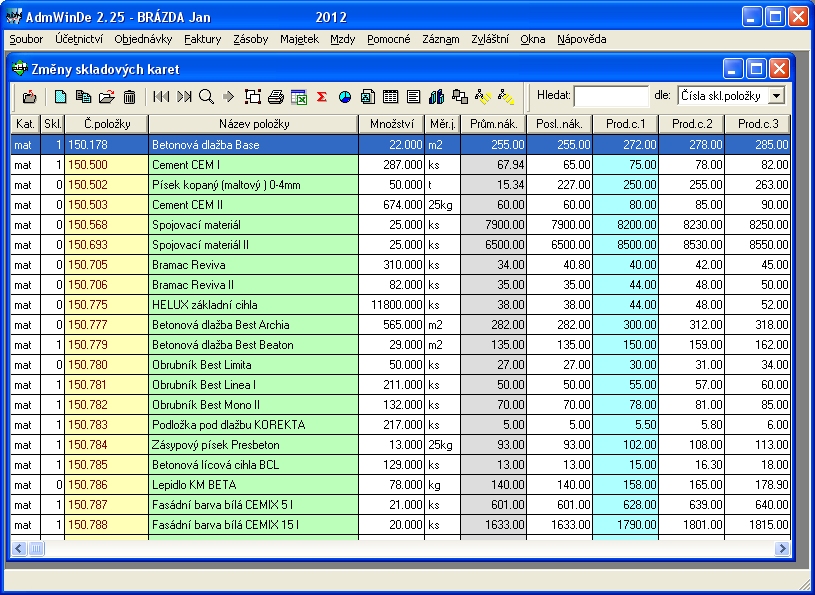Click the horizontal scrollbar thumb

pos(36,548)
